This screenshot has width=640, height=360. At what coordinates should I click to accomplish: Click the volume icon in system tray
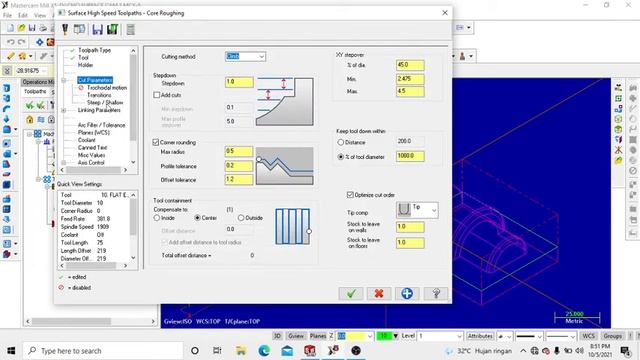579,351
